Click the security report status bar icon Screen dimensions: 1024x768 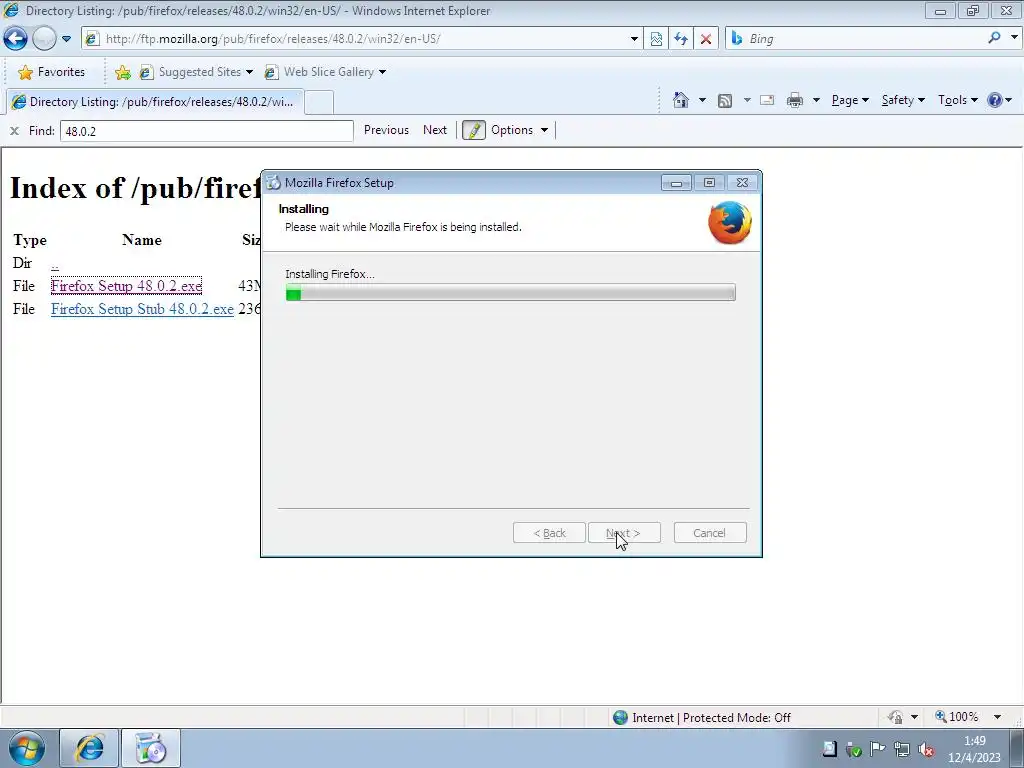[895, 717]
